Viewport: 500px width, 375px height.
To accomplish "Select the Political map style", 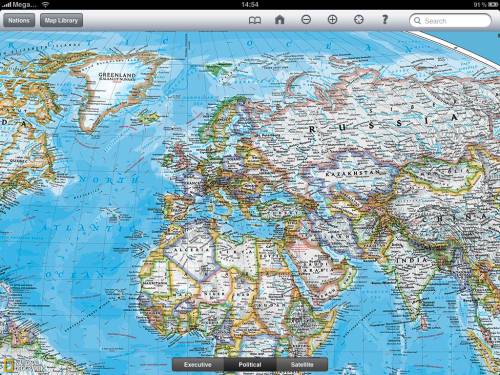I will click(250, 364).
